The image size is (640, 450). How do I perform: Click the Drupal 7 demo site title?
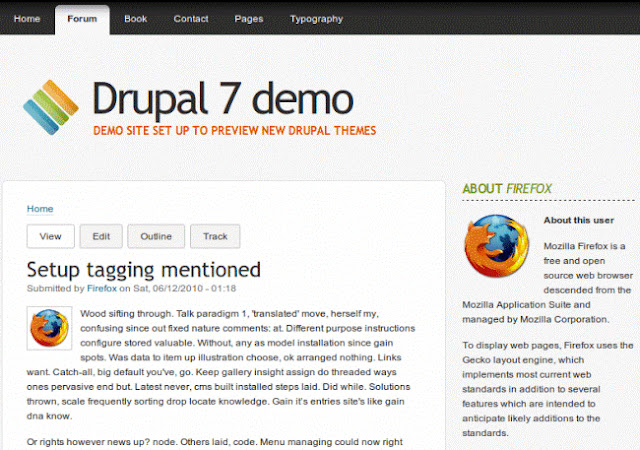(223, 99)
